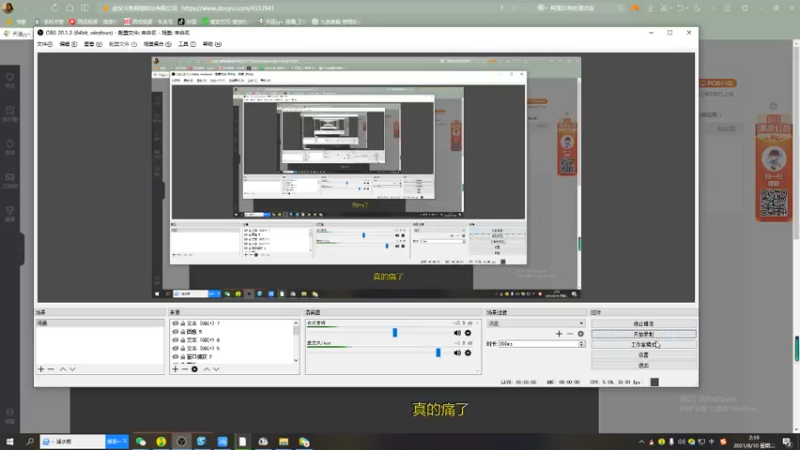This screenshot has width=800, height=450.
Task: Click the 开始录制 start recording button
Action: pos(643,334)
